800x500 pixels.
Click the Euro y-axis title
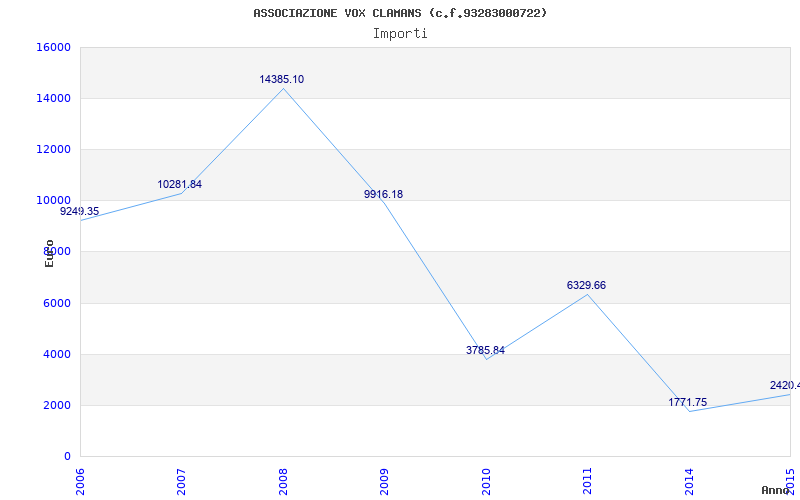coord(49,253)
